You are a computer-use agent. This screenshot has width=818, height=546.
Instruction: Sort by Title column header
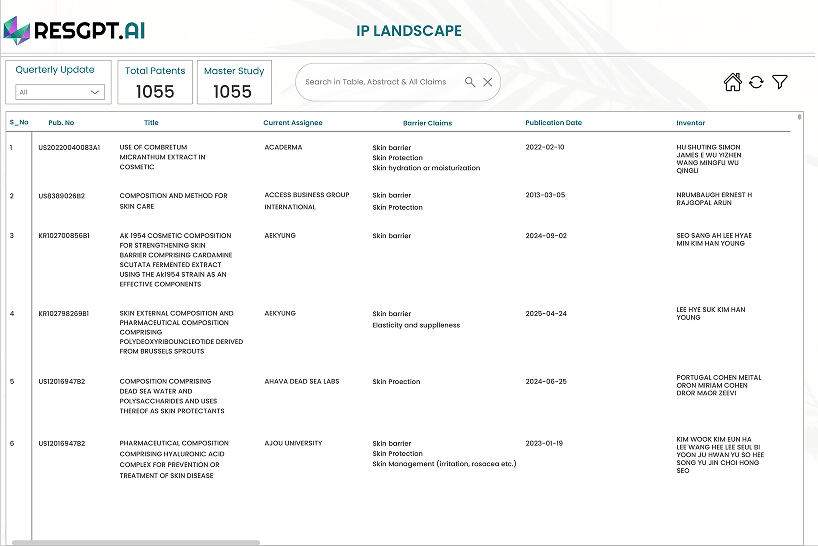point(151,123)
